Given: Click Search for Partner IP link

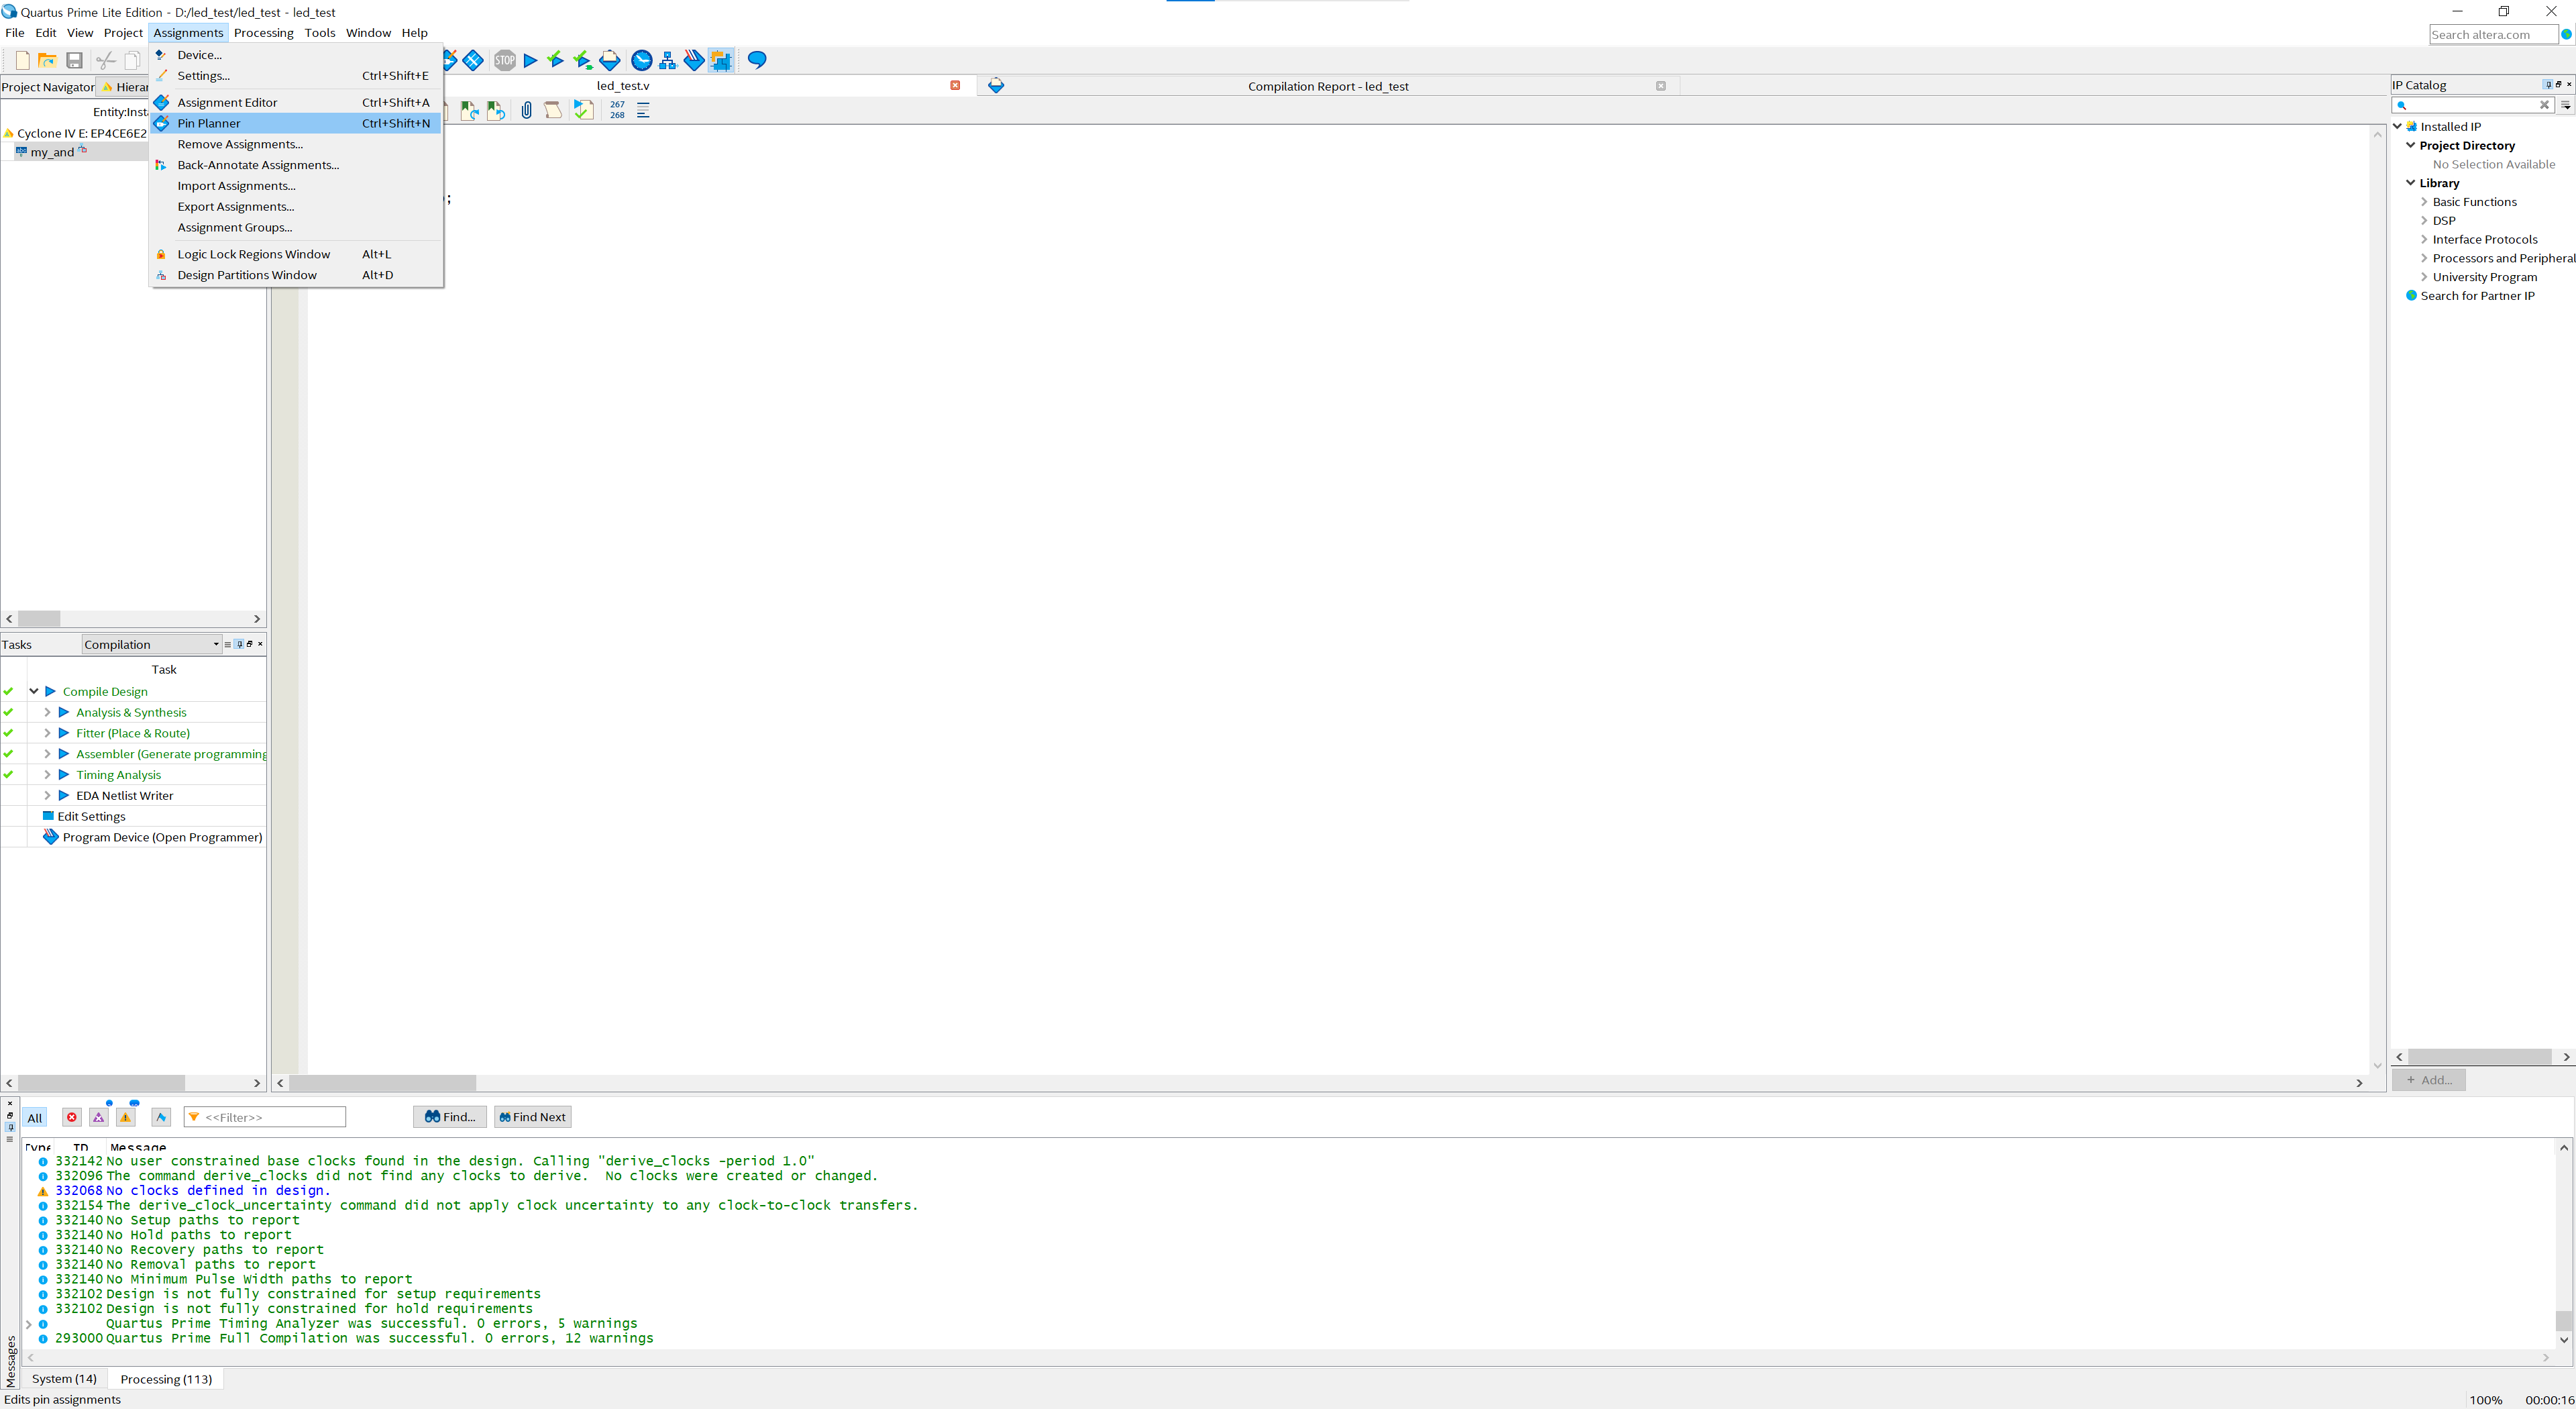Looking at the screenshot, I should [x=2477, y=296].
